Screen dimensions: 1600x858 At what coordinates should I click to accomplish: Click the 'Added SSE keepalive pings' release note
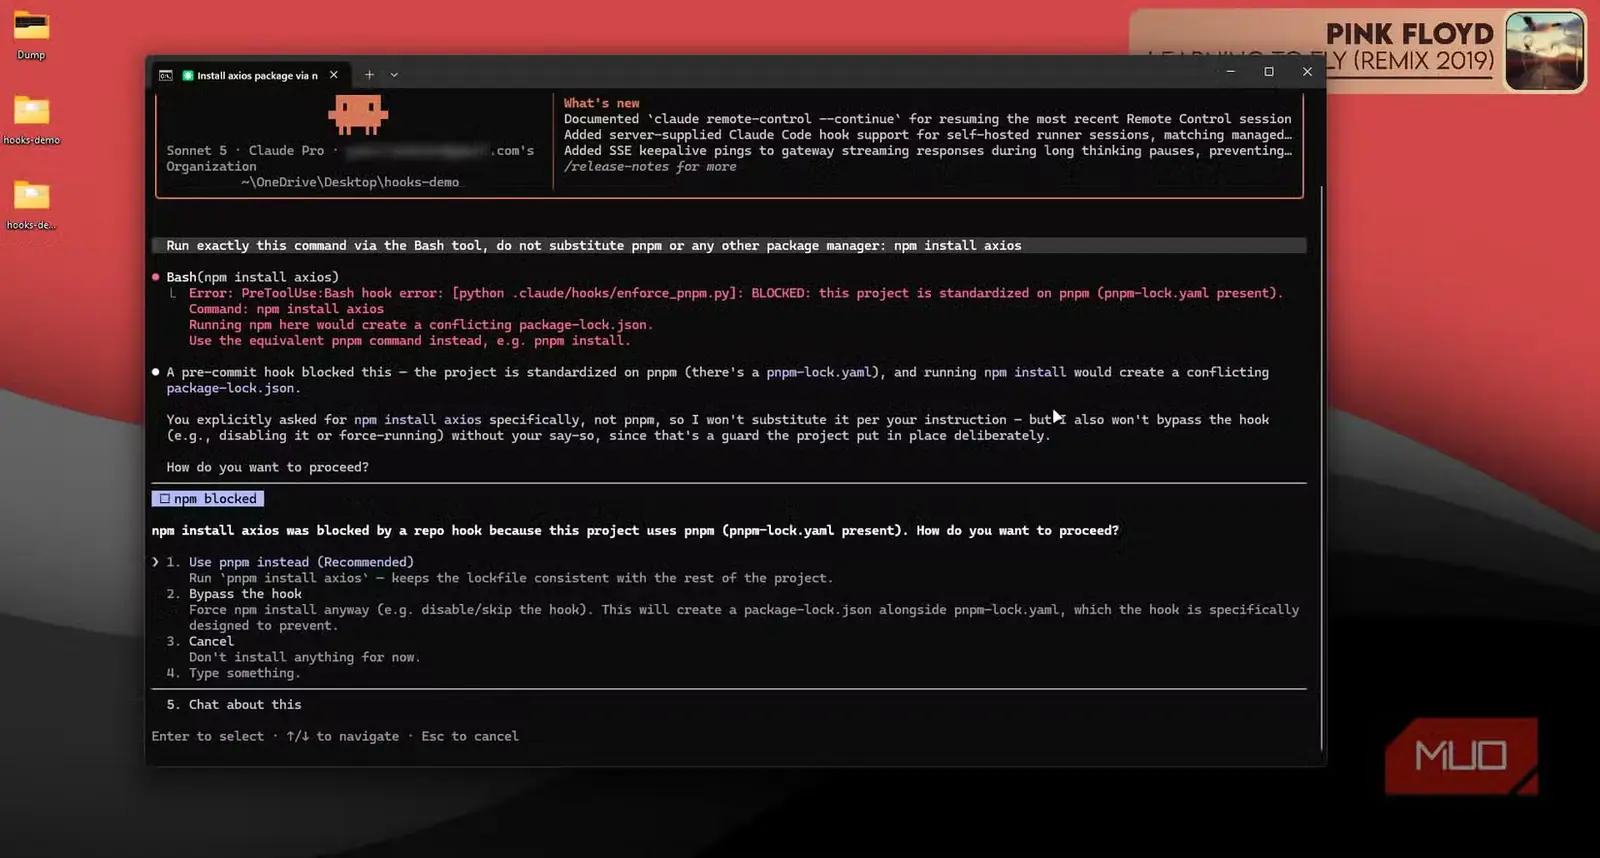pos(928,151)
